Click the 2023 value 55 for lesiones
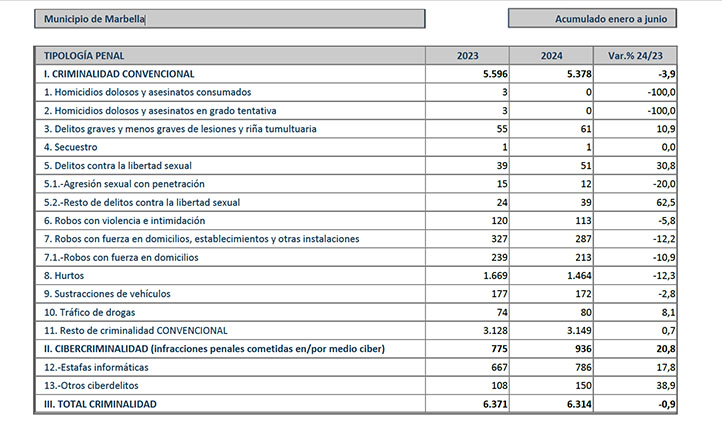This screenshot has height=422, width=722. [502, 129]
